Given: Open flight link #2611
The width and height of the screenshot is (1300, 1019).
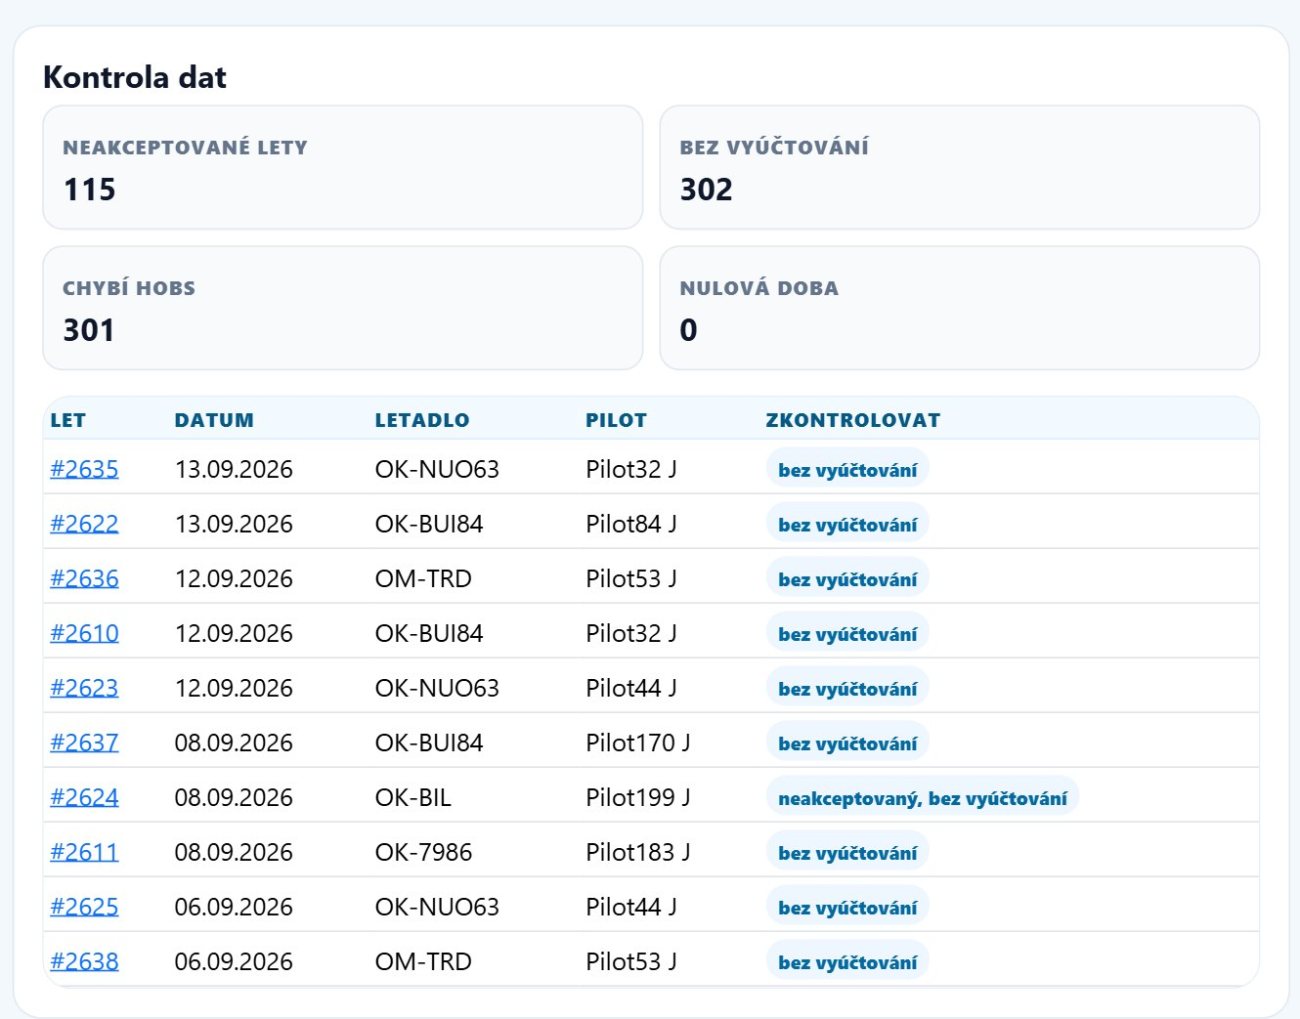Looking at the screenshot, I should click(x=84, y=852).
